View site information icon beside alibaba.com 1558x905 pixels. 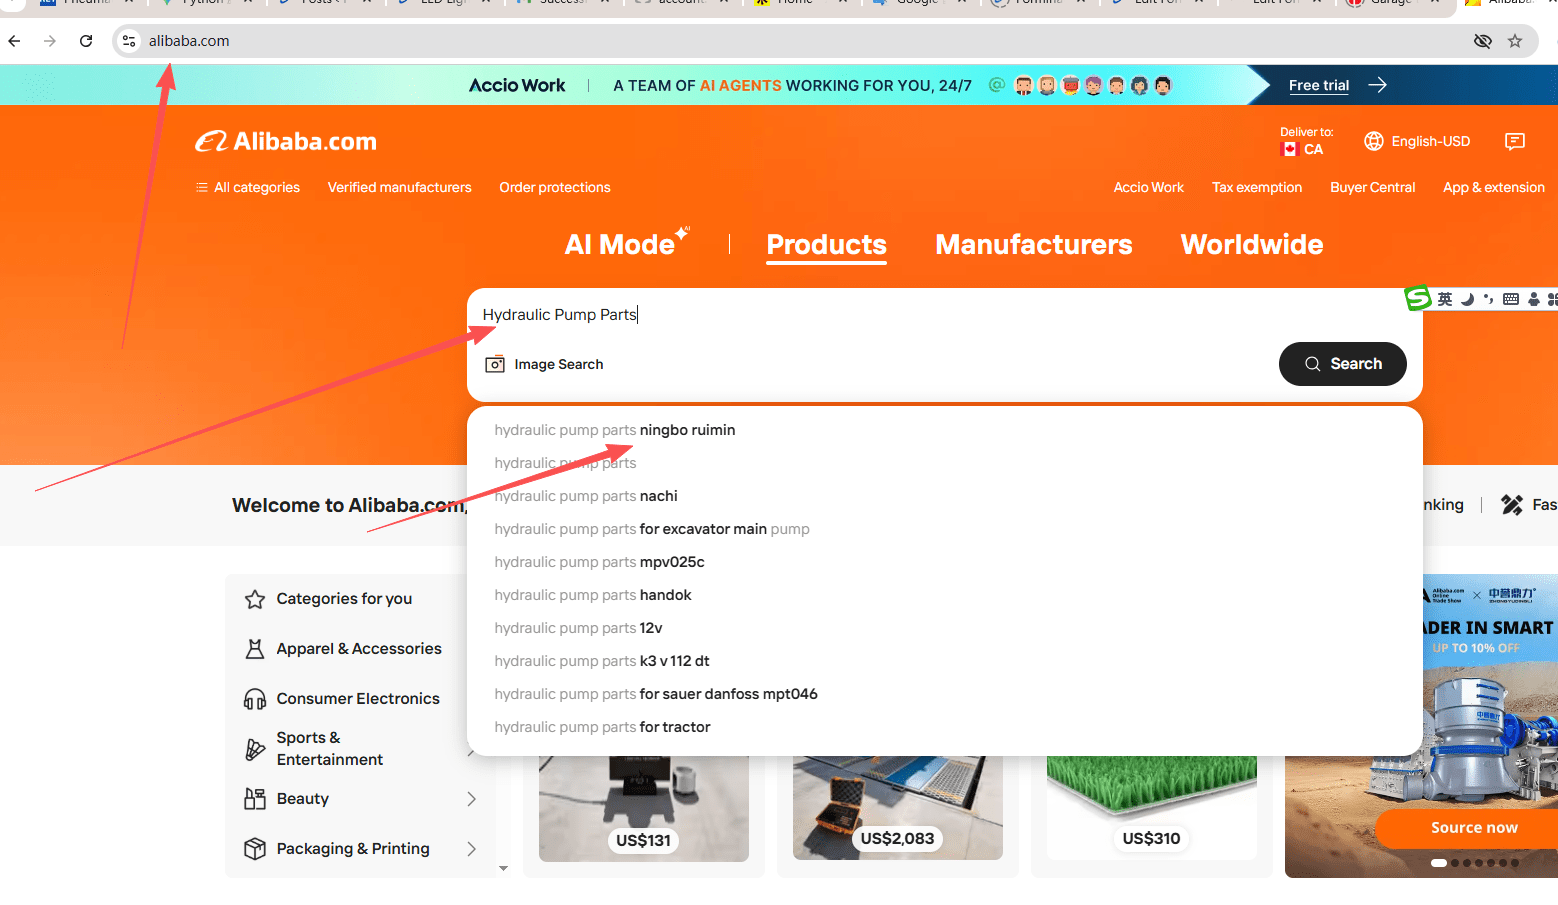[x=129, y=41]
